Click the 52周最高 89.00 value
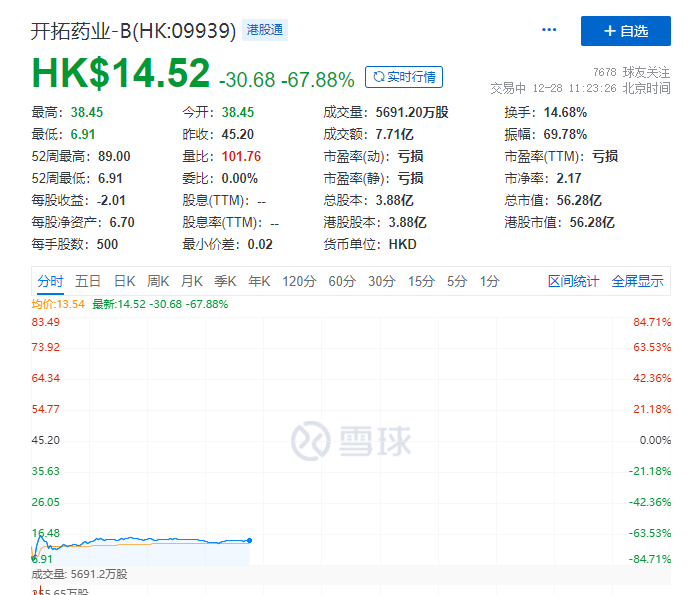The image size is (691, 595). 114,156
